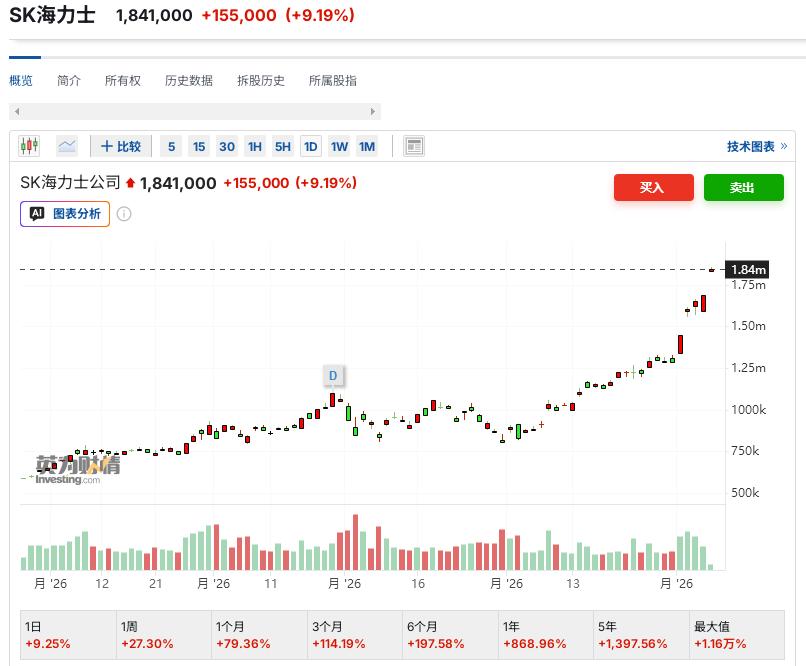Choose the 1H interval
Viewport: 806px width, 666px height.
click(x=255, y=146)
